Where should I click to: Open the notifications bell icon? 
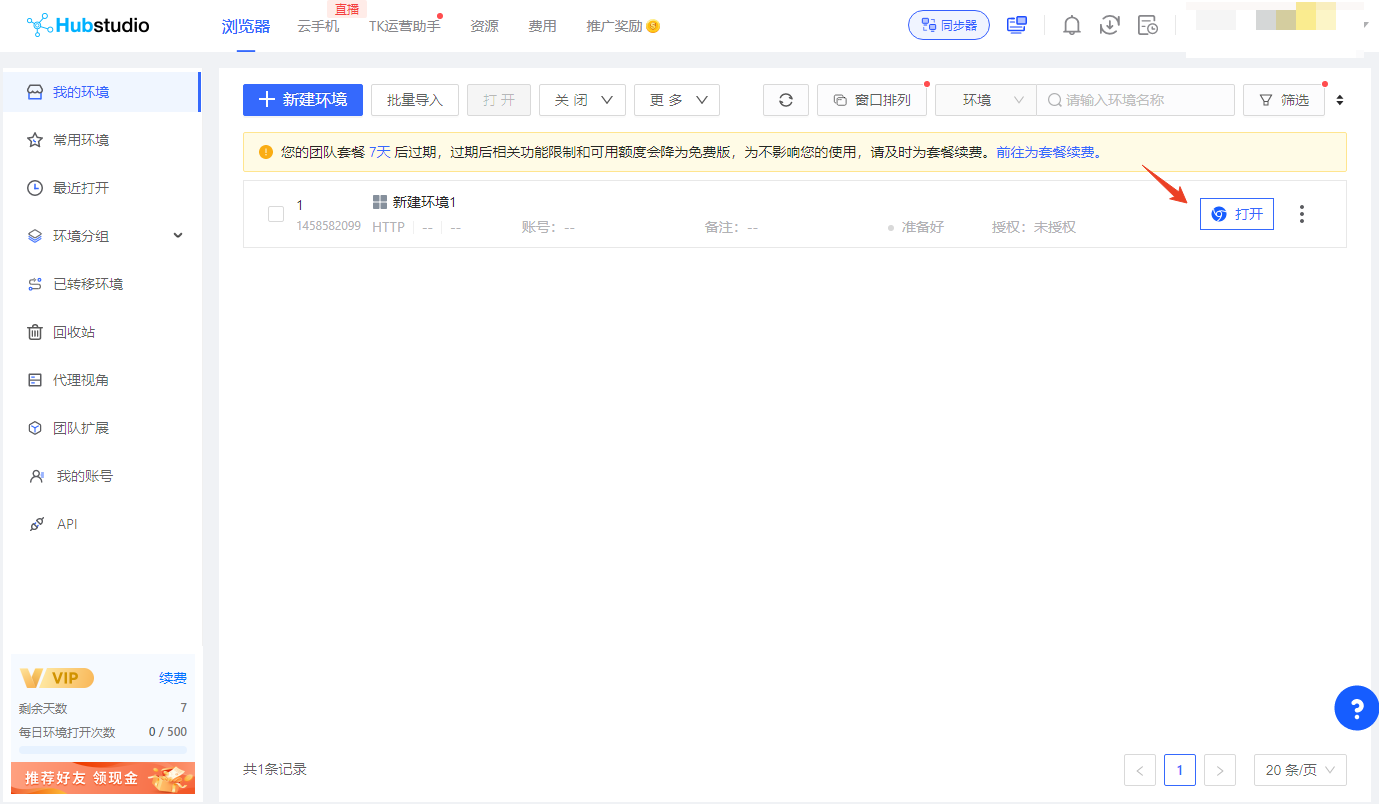(1071, 26)
